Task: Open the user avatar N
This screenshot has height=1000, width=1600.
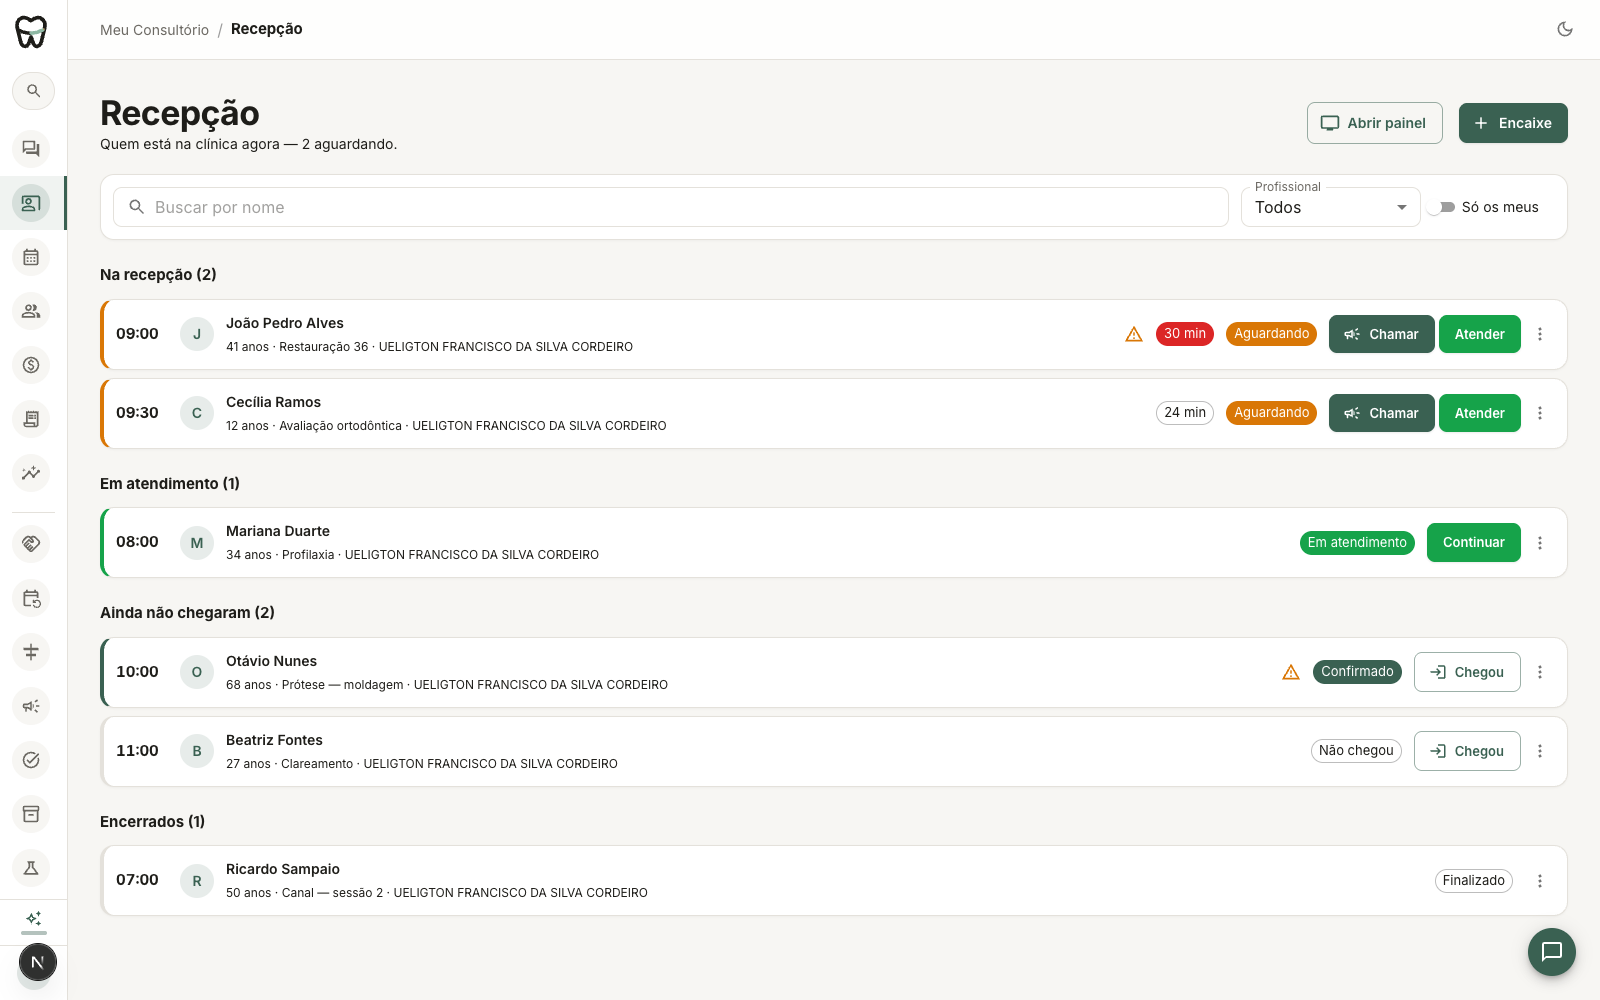Action: tap(38, 963)
